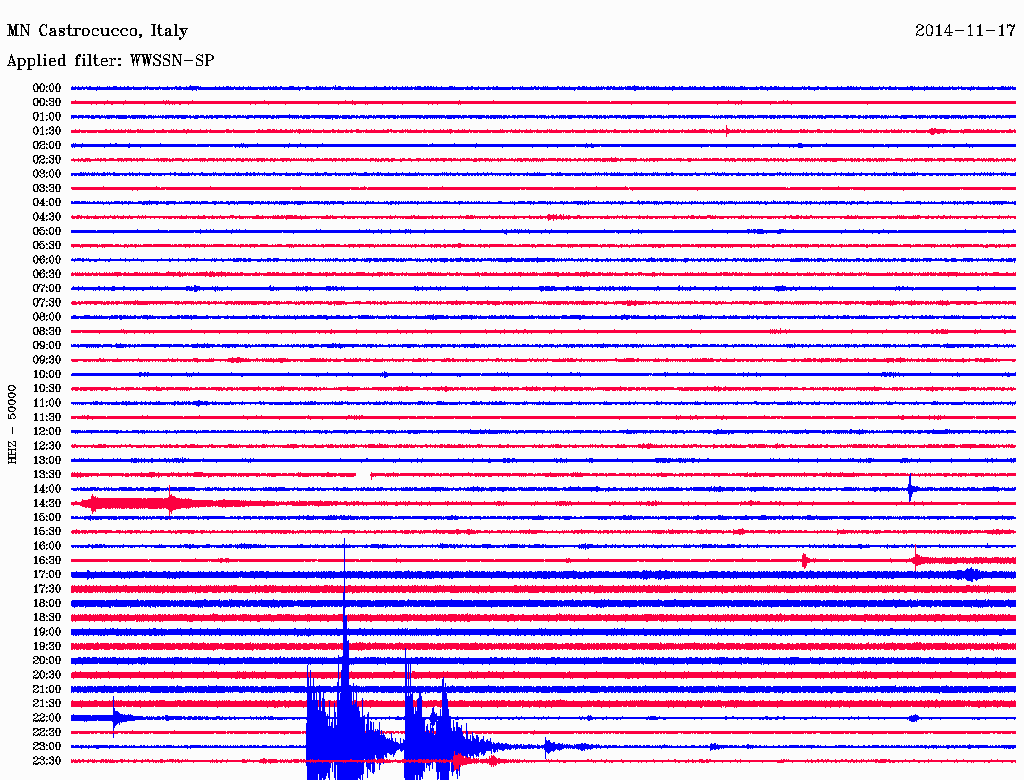Click the 05:00 time label
This screenshot has height=780, width=1024.
click(x=47, y=231)
